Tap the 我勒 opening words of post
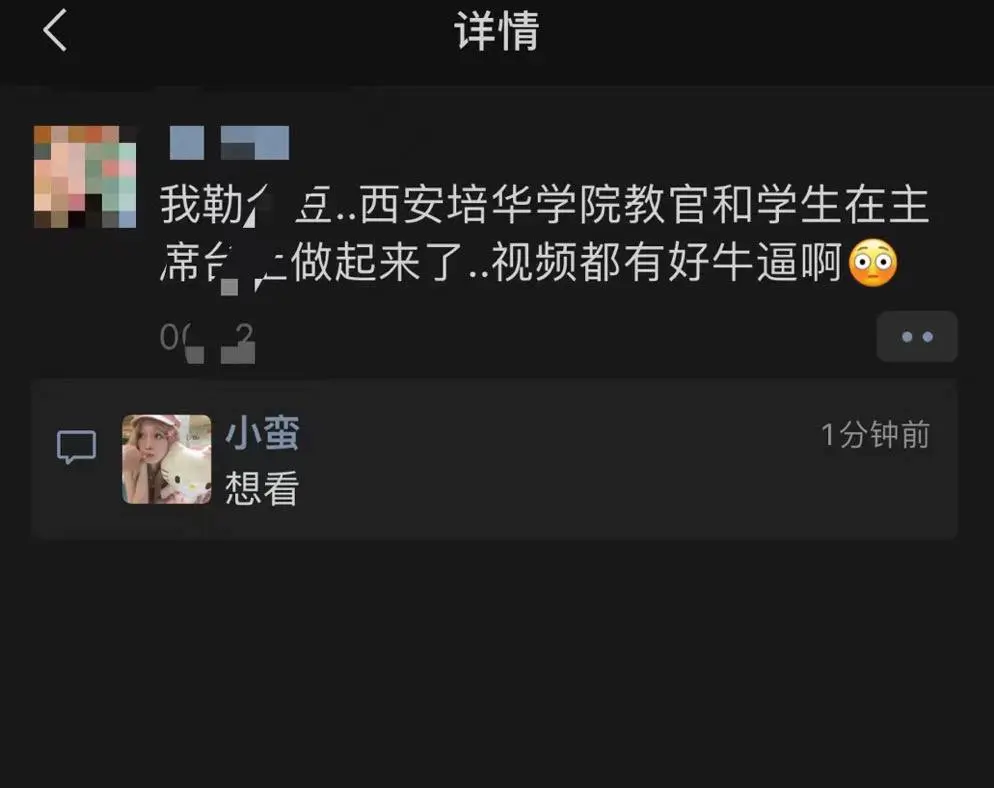 tap(202, 205)
